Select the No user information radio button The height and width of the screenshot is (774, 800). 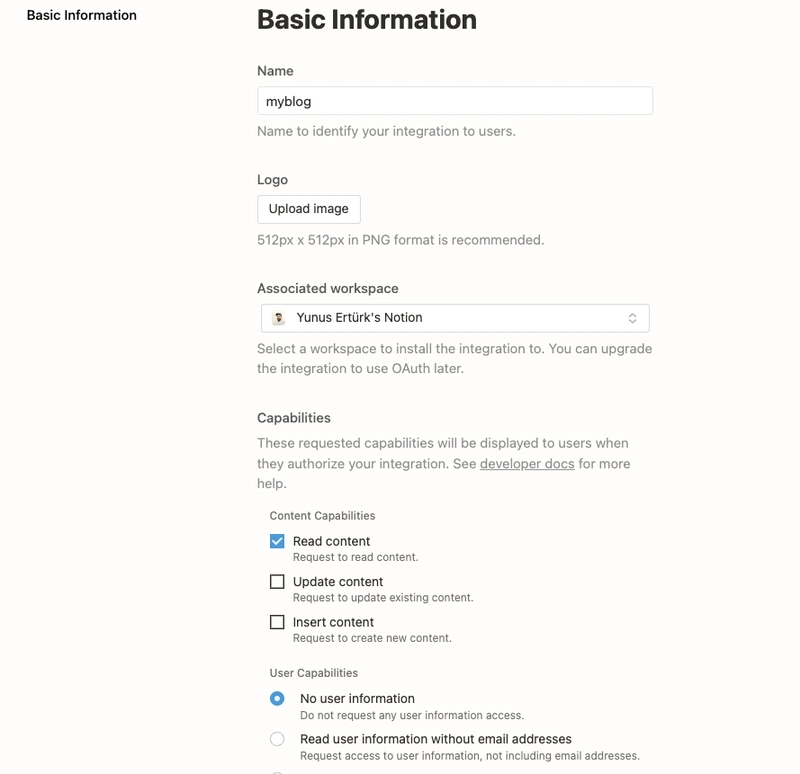click(x=277, y=699)
